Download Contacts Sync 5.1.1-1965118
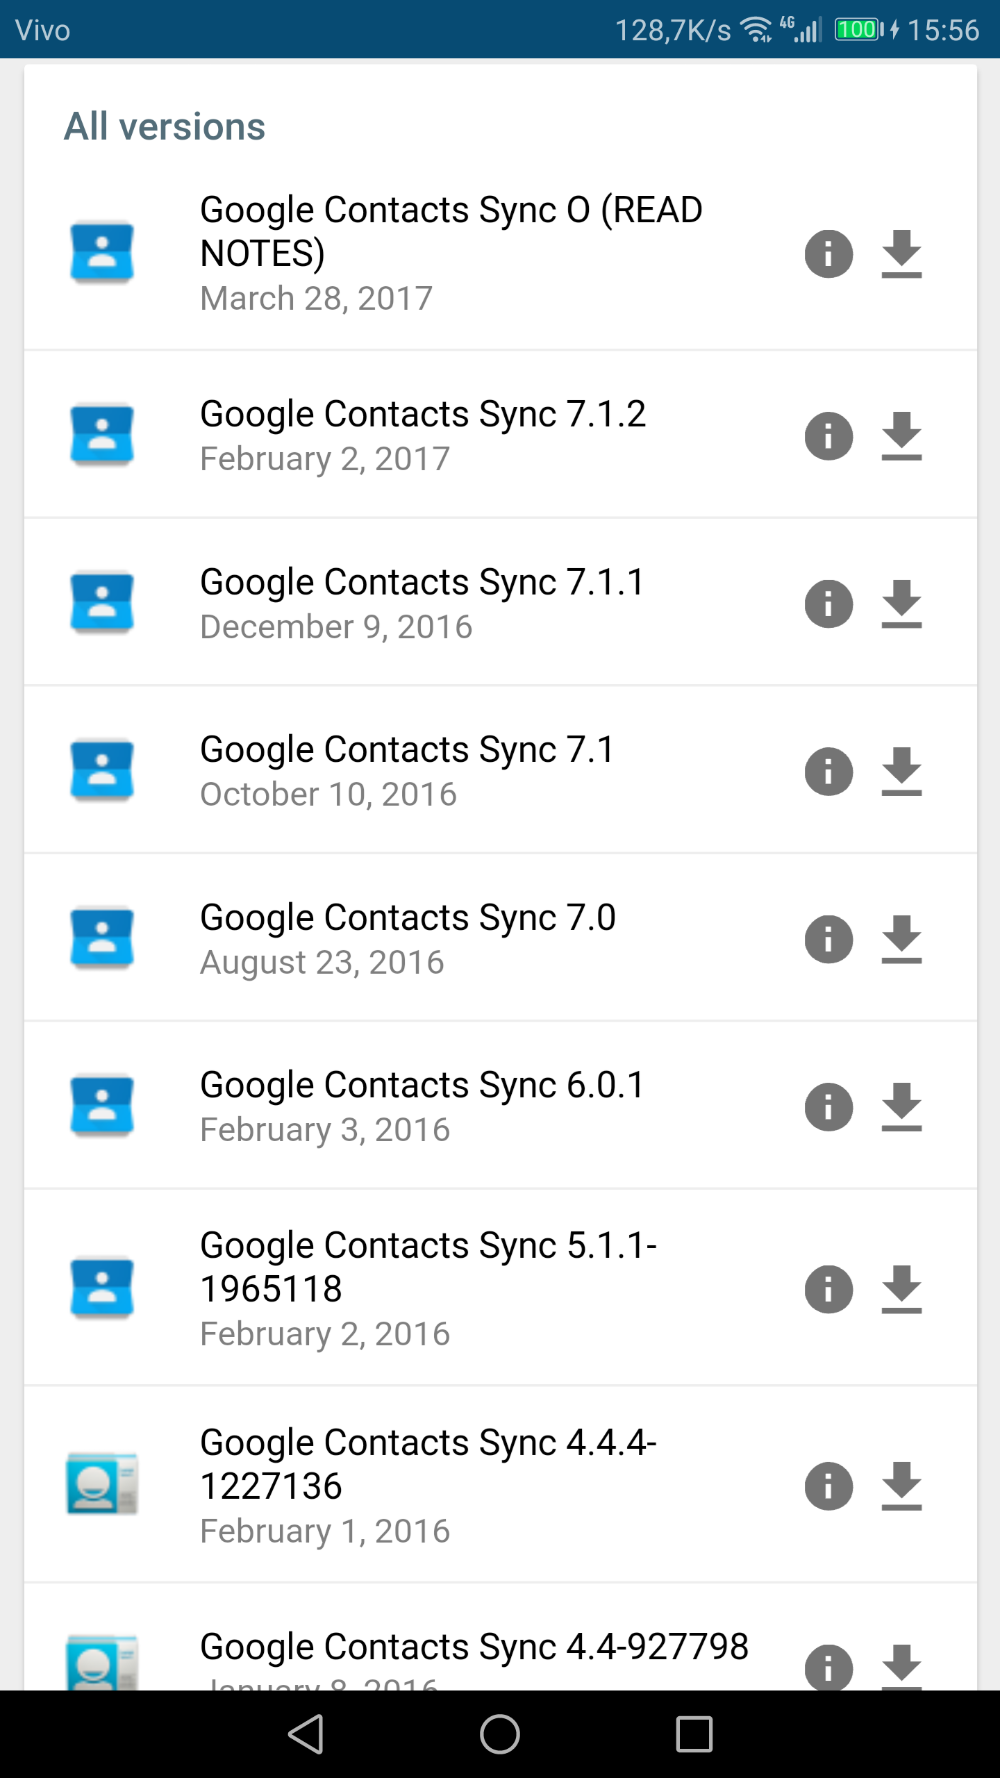This screenshot has height=1778, width=1000. 901,1289
